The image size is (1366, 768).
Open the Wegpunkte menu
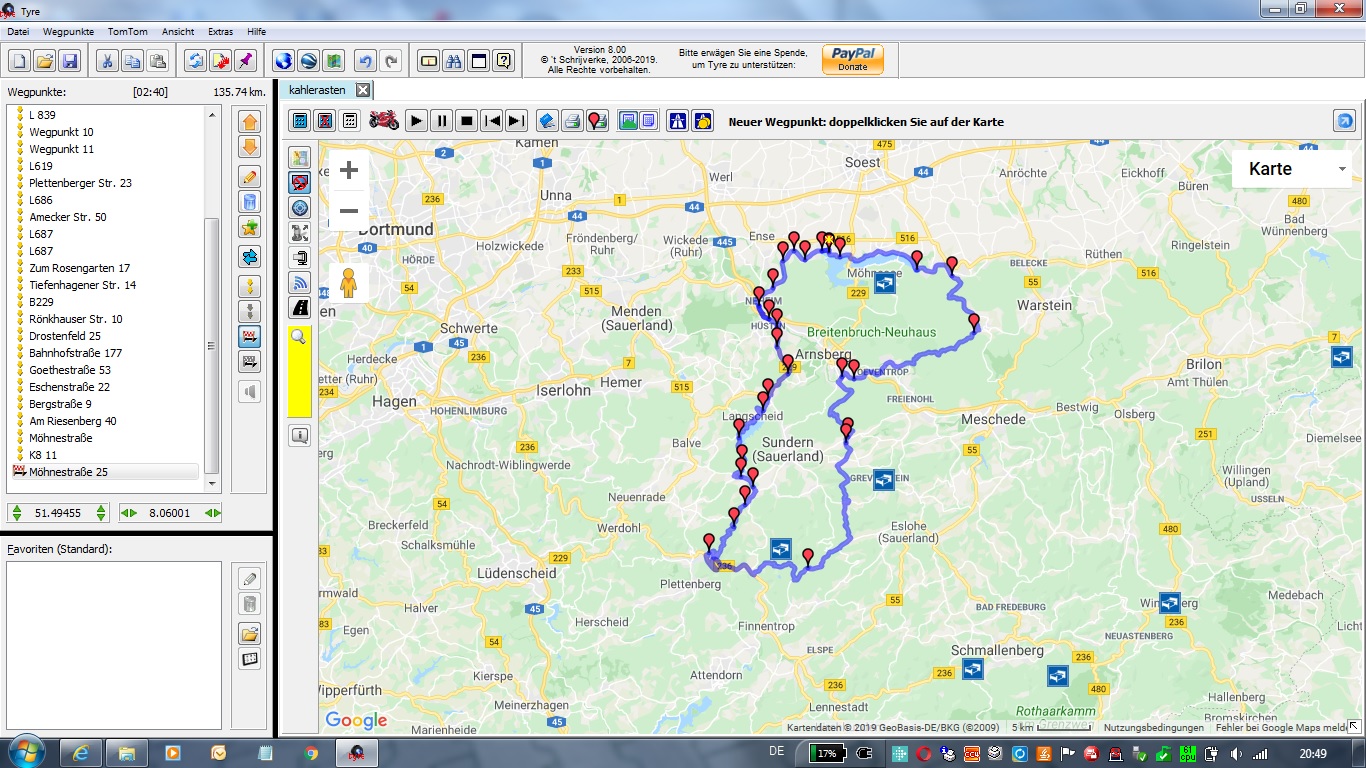pos(68,32)
